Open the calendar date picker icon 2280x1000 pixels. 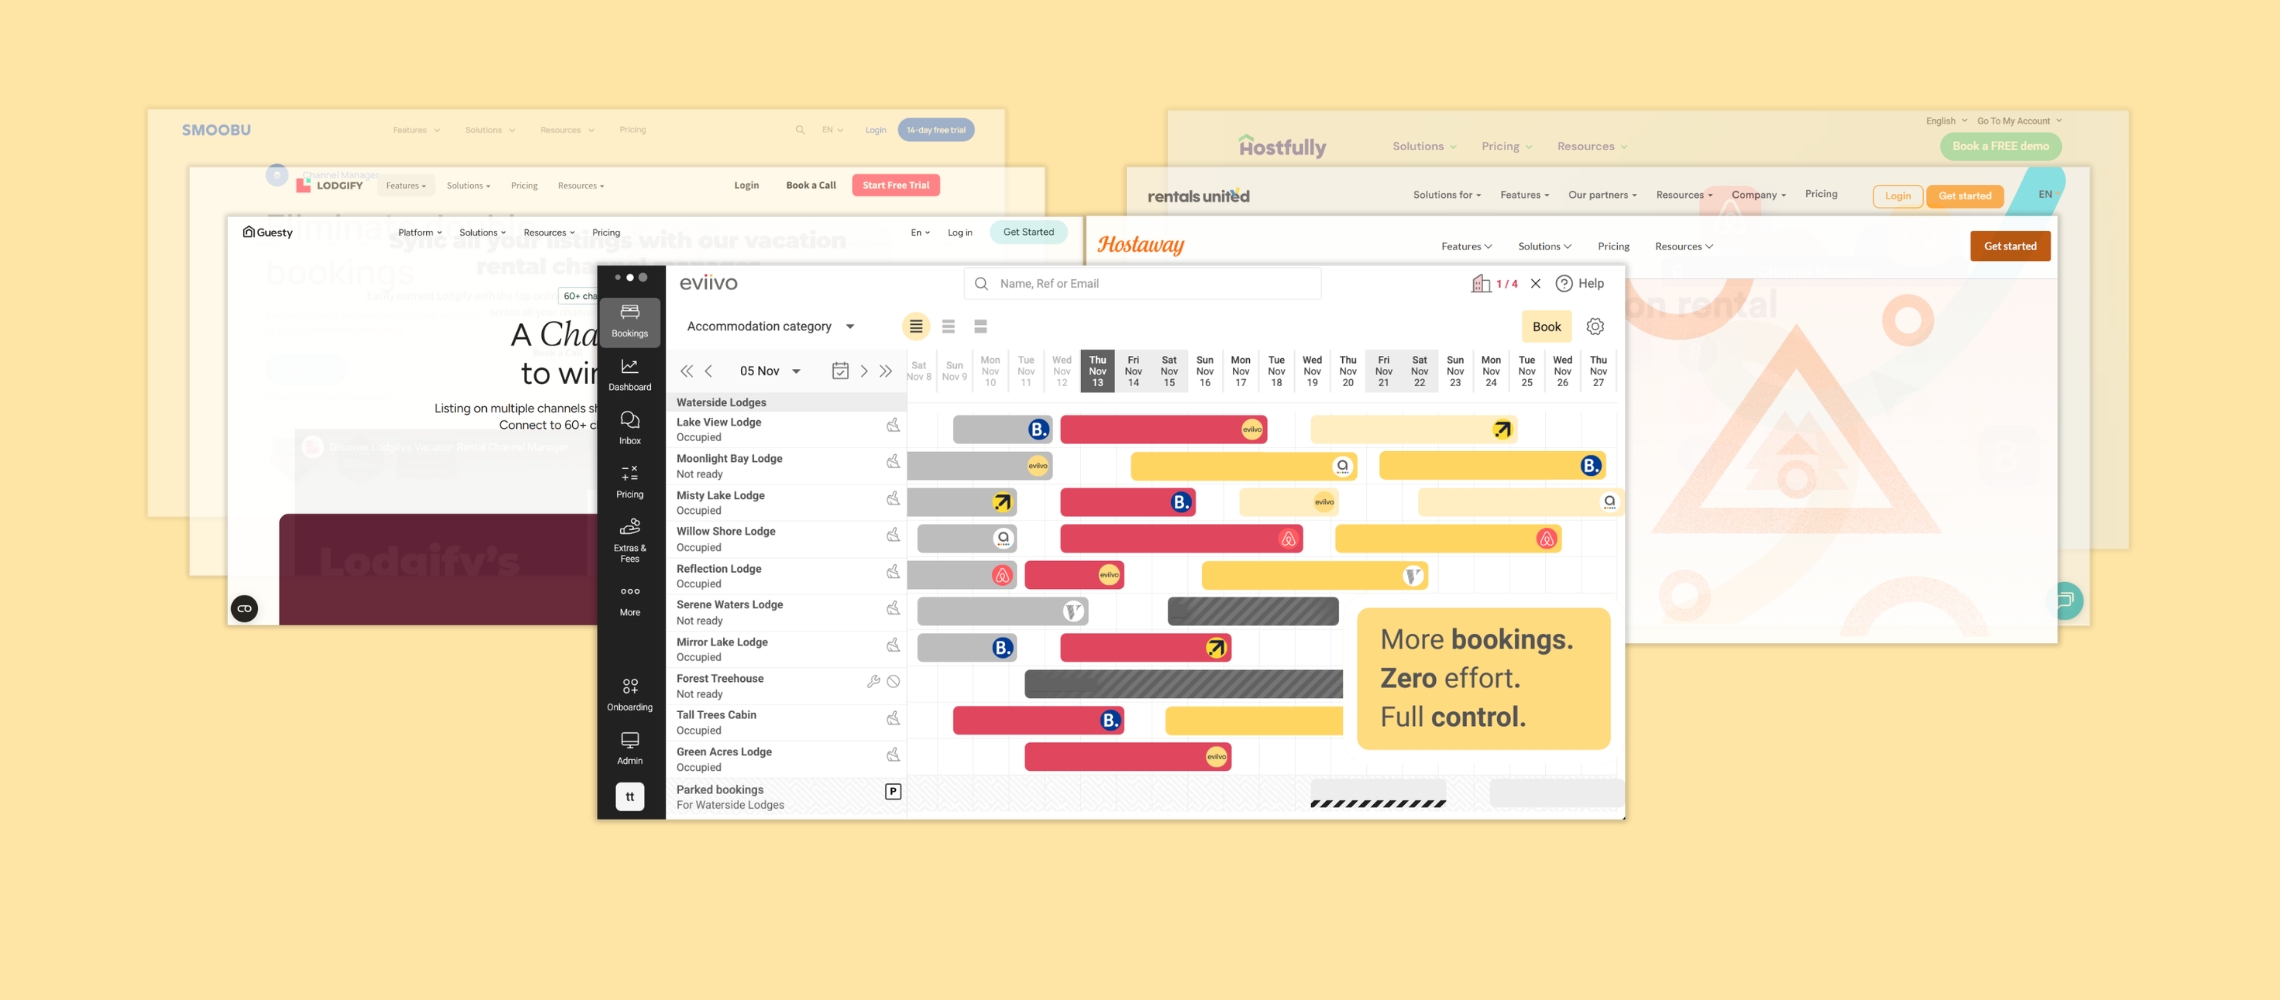(x=840, y=371)
